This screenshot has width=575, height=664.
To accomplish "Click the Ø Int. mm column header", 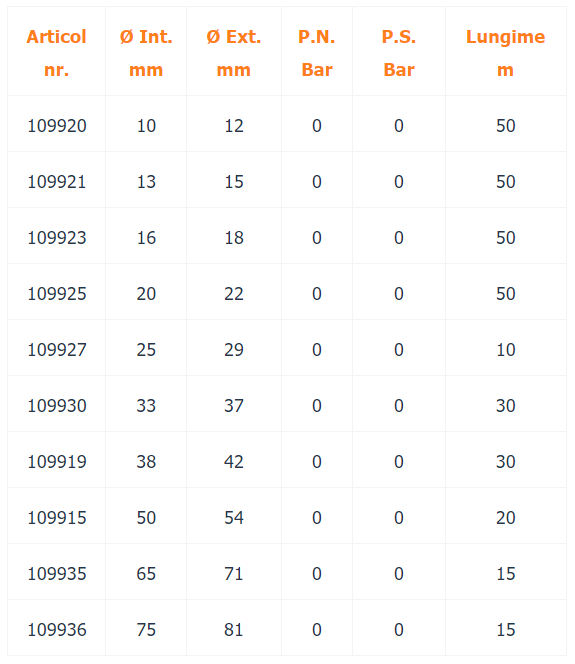I will click(146, 53).
